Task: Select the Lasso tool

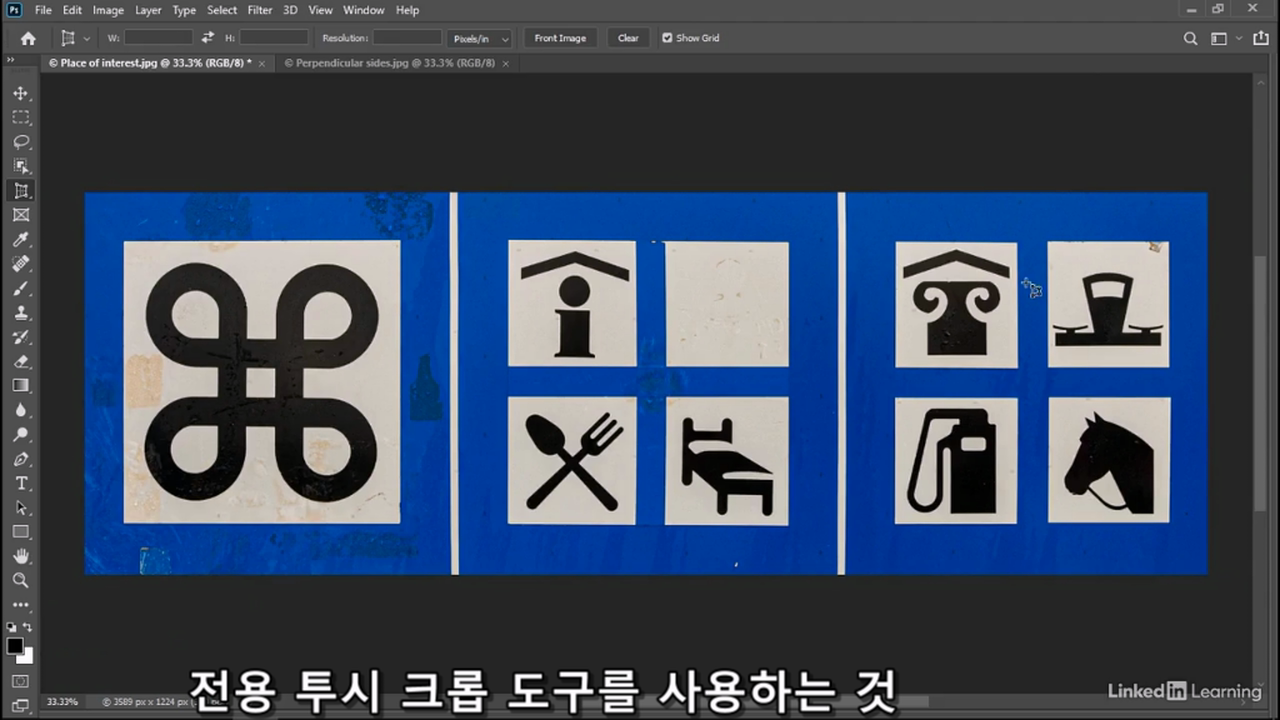Action: tap(21, 142)
